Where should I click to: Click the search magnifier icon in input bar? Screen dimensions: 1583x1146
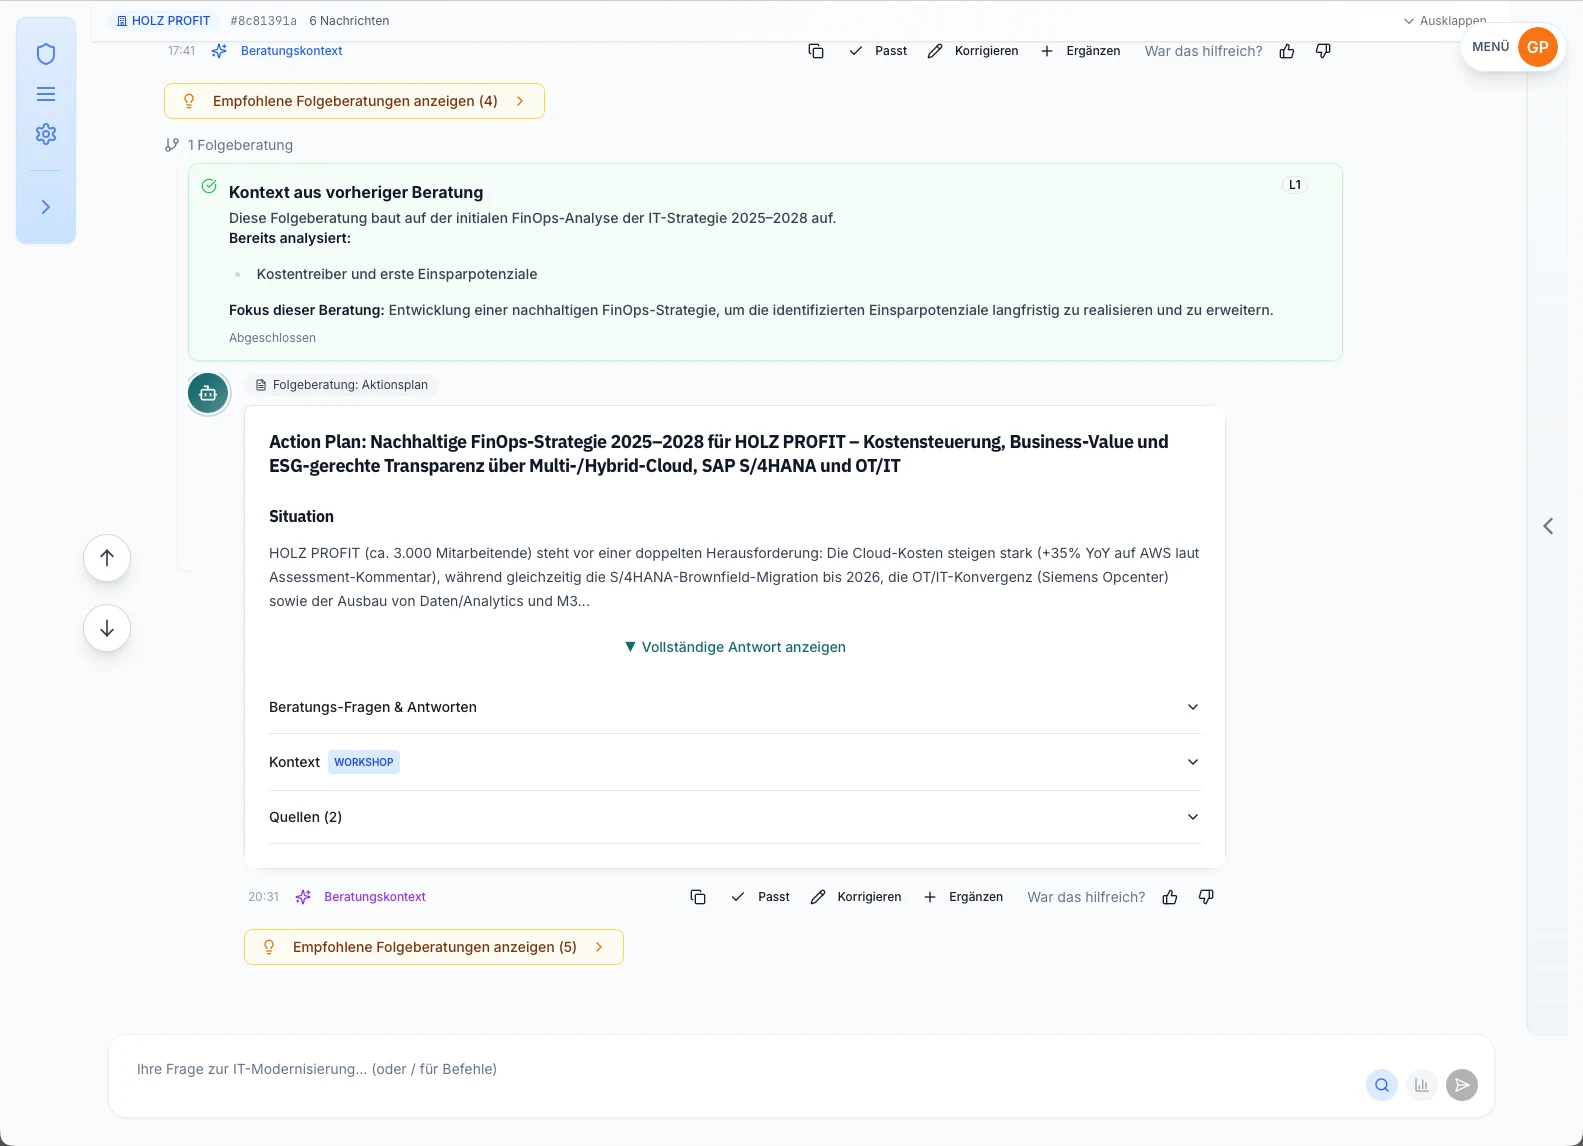[x=1382, y=1085]
